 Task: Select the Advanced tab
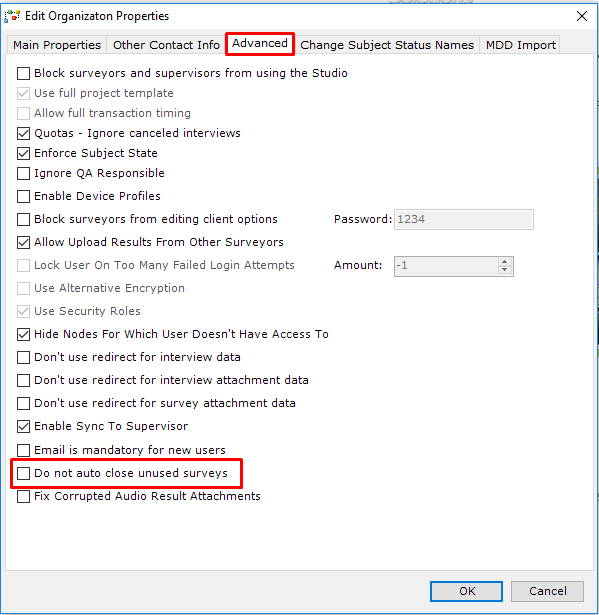point(260,43)
